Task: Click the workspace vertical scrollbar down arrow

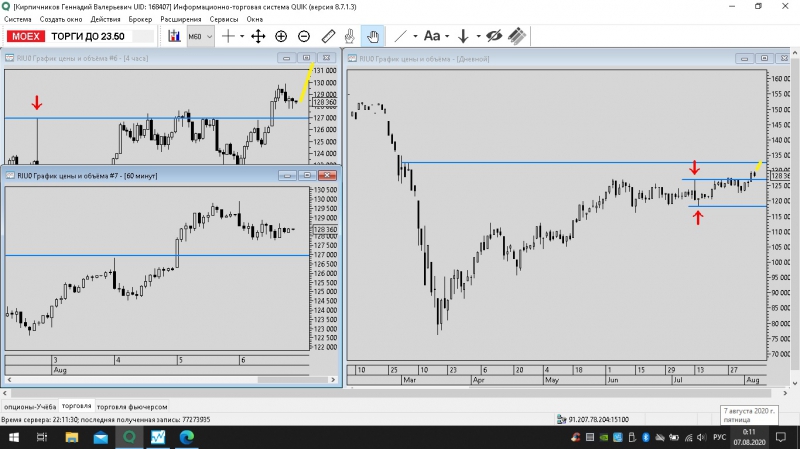Action: point(795,383)
